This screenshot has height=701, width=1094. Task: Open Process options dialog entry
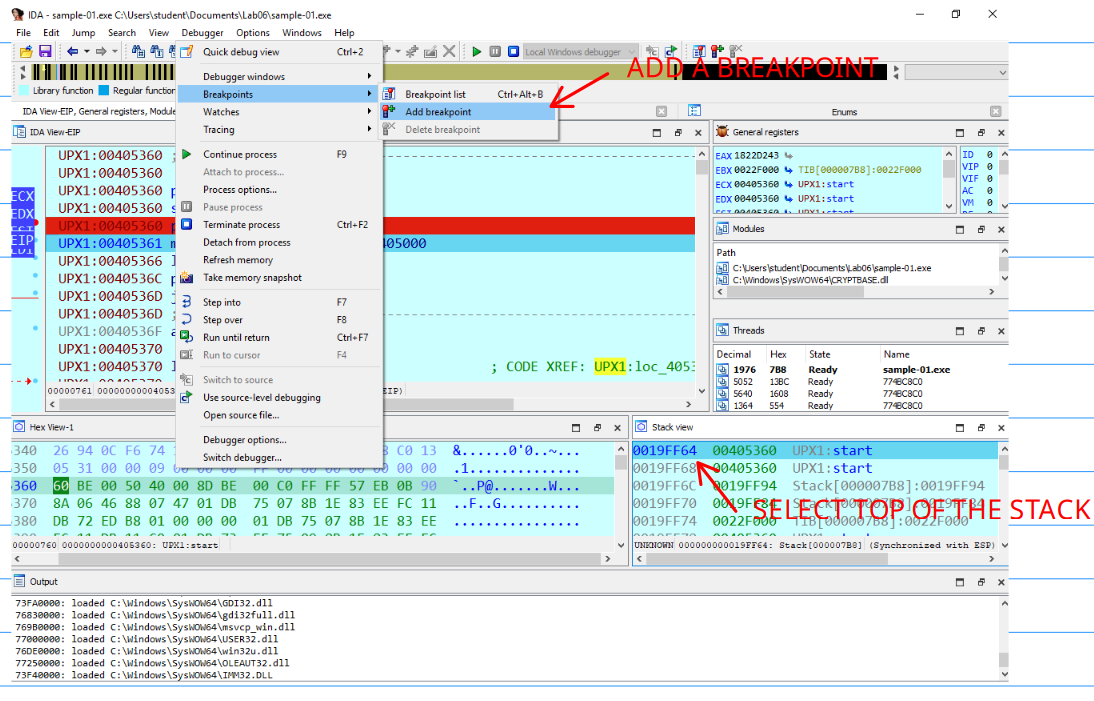pyautogui.click(x=279, y=190)
